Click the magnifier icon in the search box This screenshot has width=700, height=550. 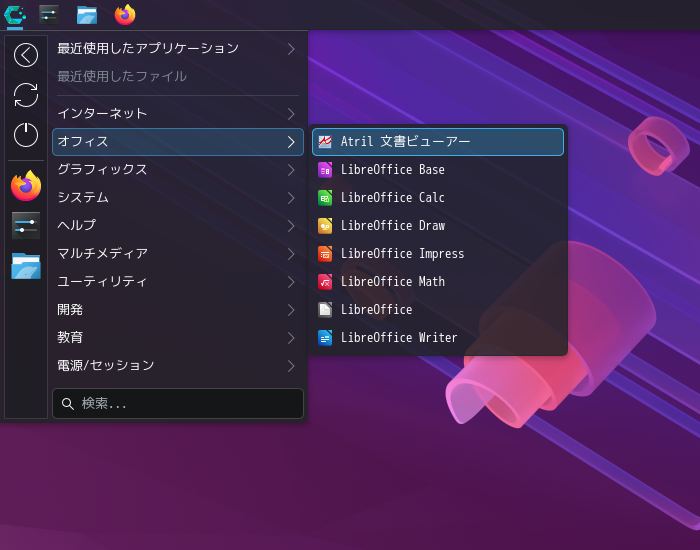pos(68,404)
